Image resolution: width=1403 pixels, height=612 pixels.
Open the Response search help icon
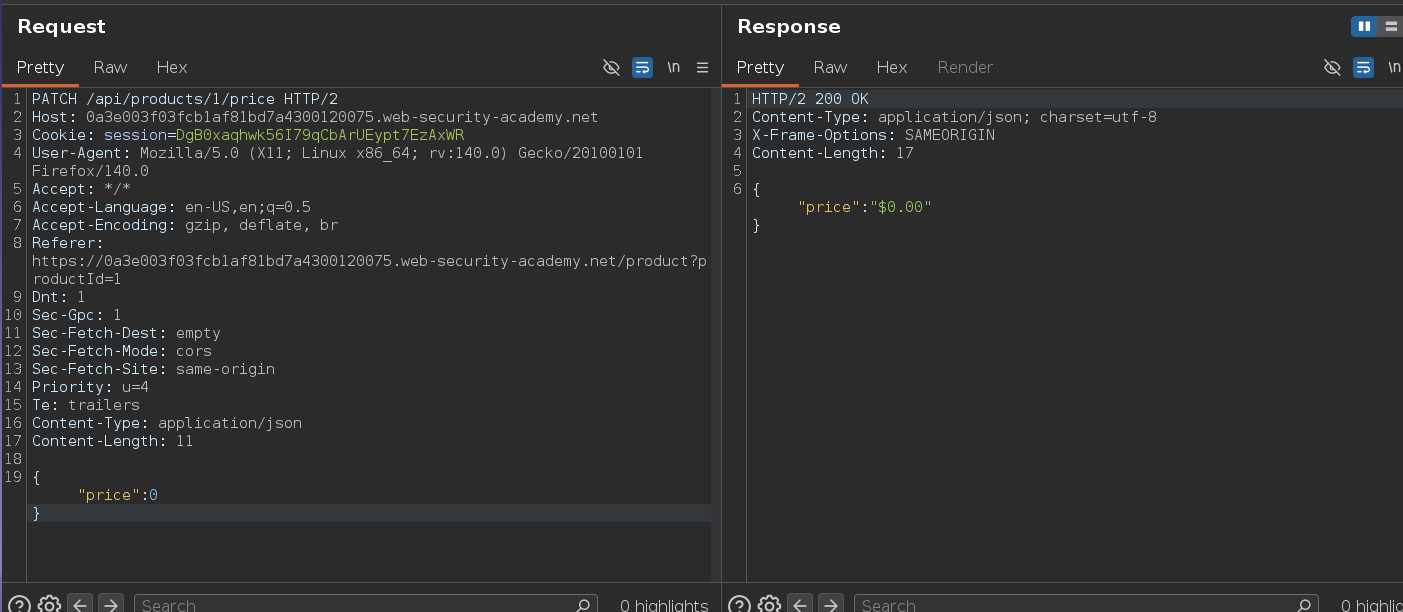point(739,605)
